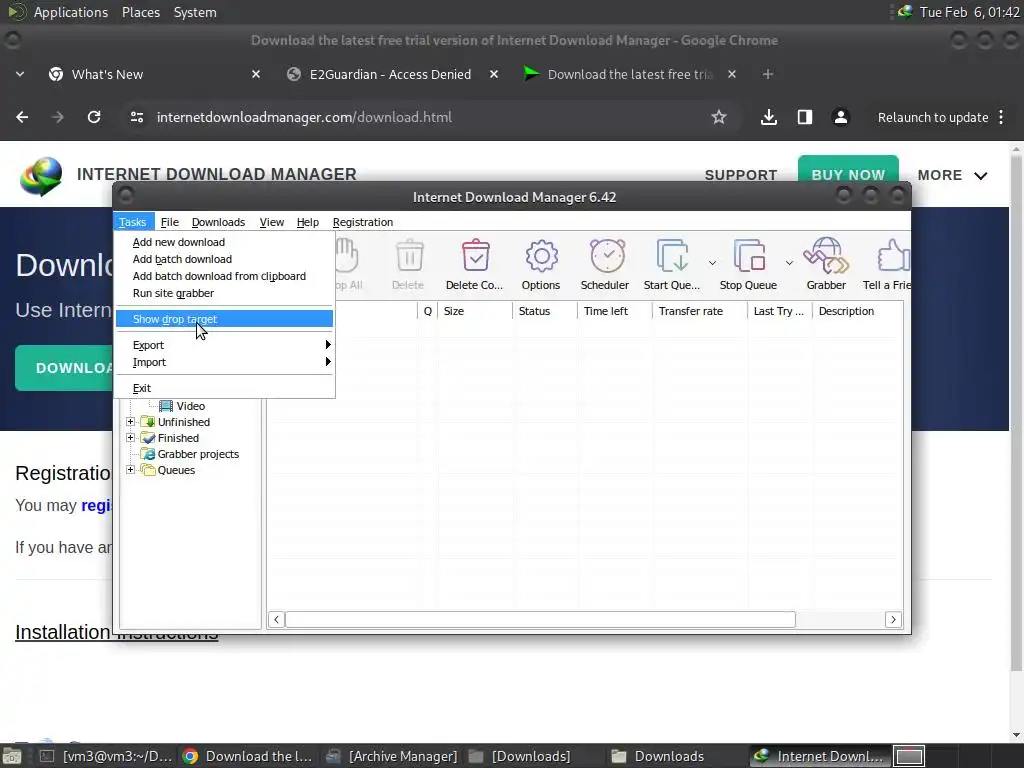The height and width of the screenshot is (768, 1024).
Task: Open Chrome three-dot menu
Action: point(1001,117)
